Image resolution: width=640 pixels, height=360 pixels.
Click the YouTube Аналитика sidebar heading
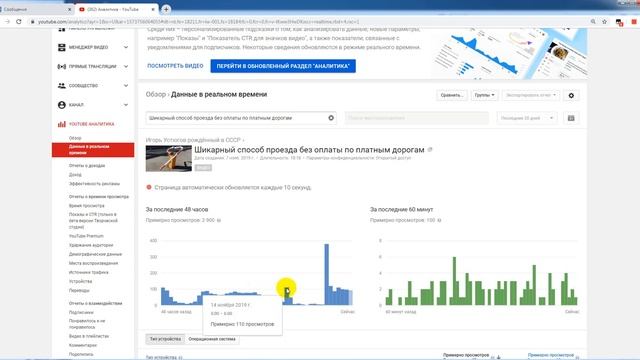(x=91, y=124)
